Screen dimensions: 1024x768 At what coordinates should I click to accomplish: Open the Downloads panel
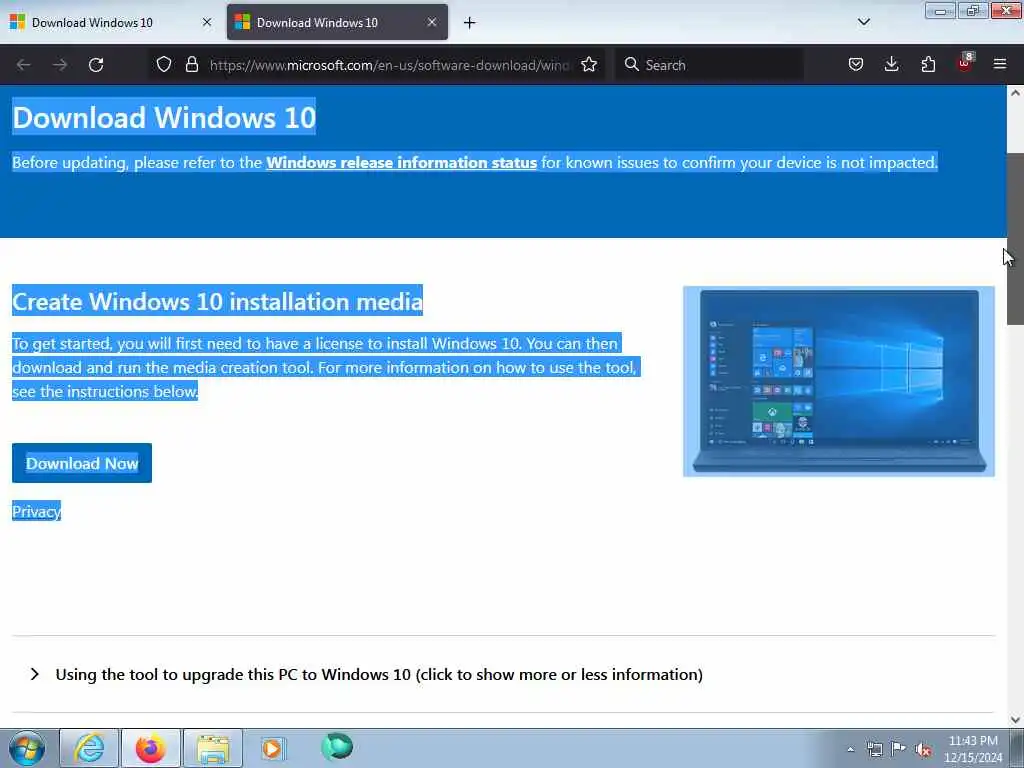891,64
